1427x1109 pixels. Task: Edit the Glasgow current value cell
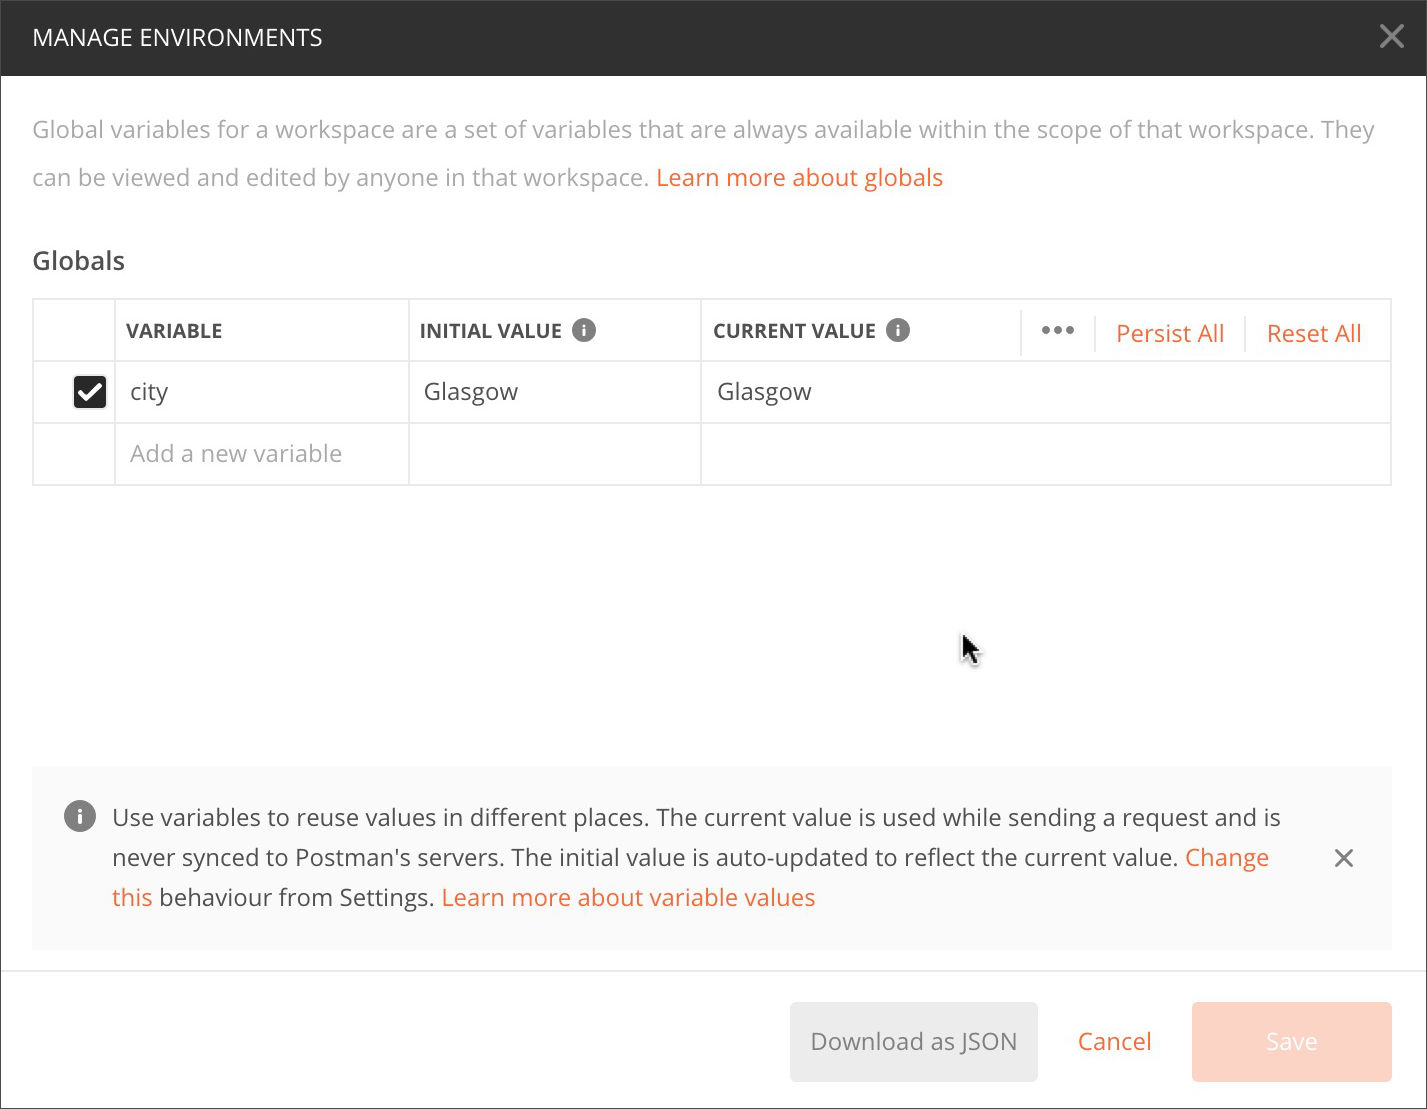pos(1046,392)
